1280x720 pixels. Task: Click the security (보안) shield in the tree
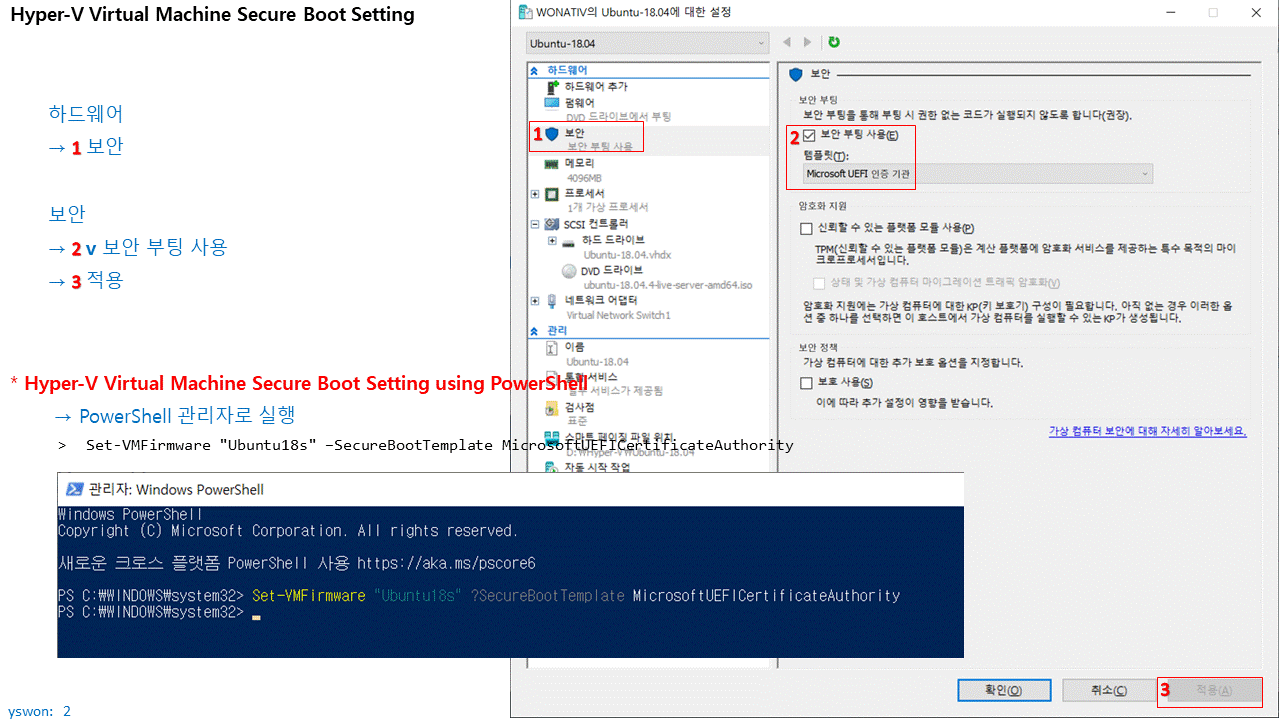tap(552, 133)
